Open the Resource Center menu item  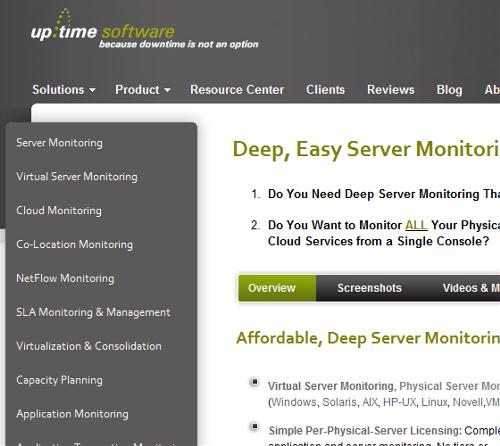(237, 90)
